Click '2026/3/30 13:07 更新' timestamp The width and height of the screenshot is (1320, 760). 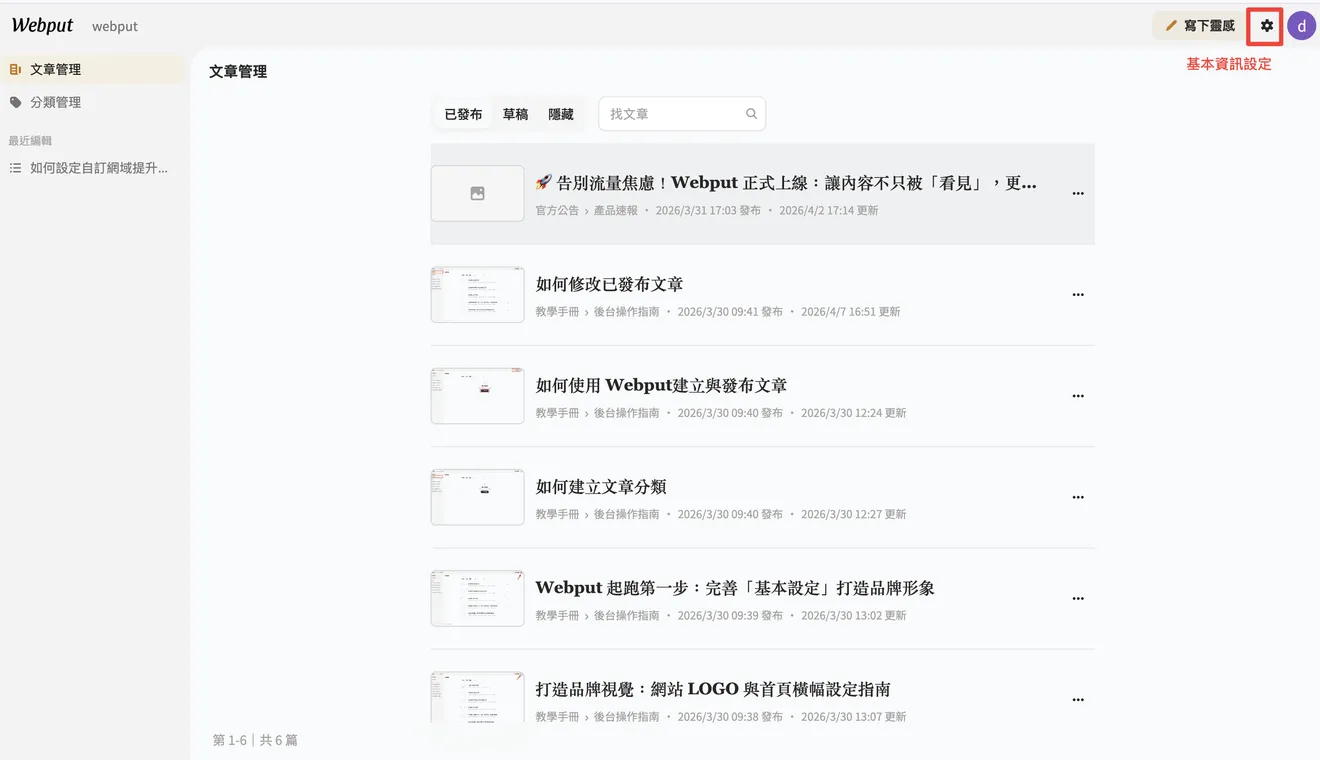pos(854,717)
